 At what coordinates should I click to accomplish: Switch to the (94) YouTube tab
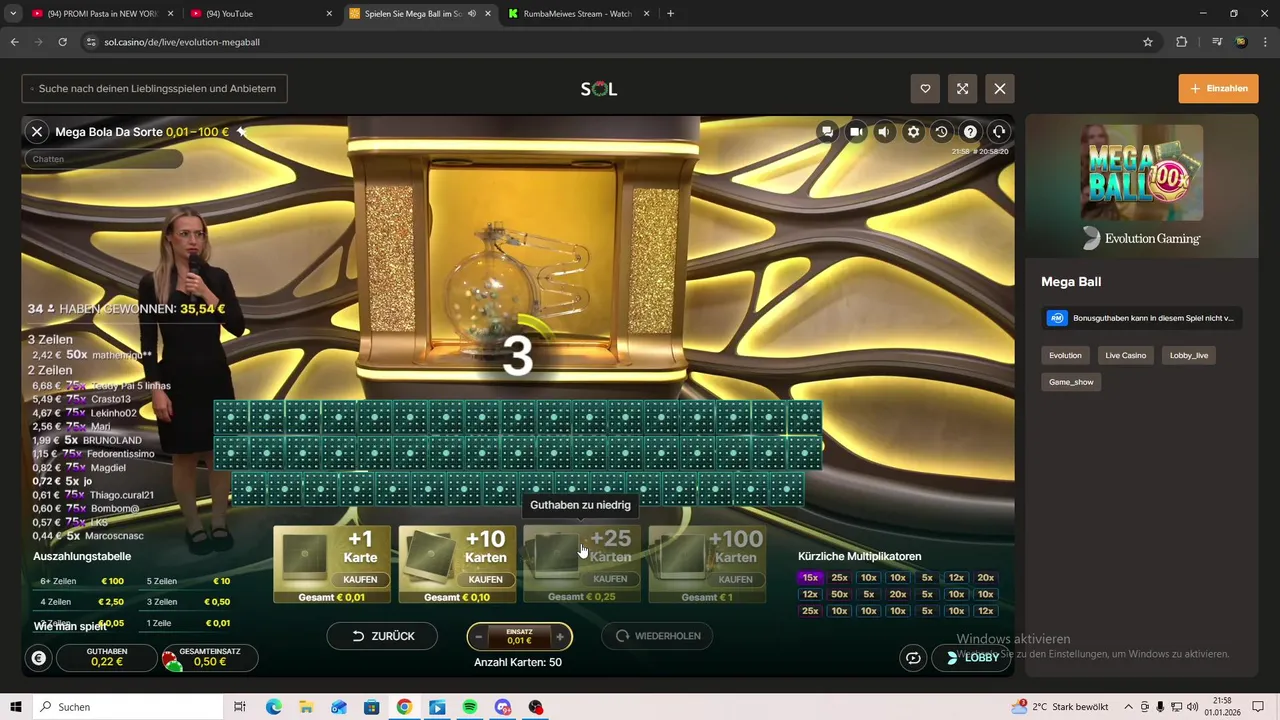point(260,14)
